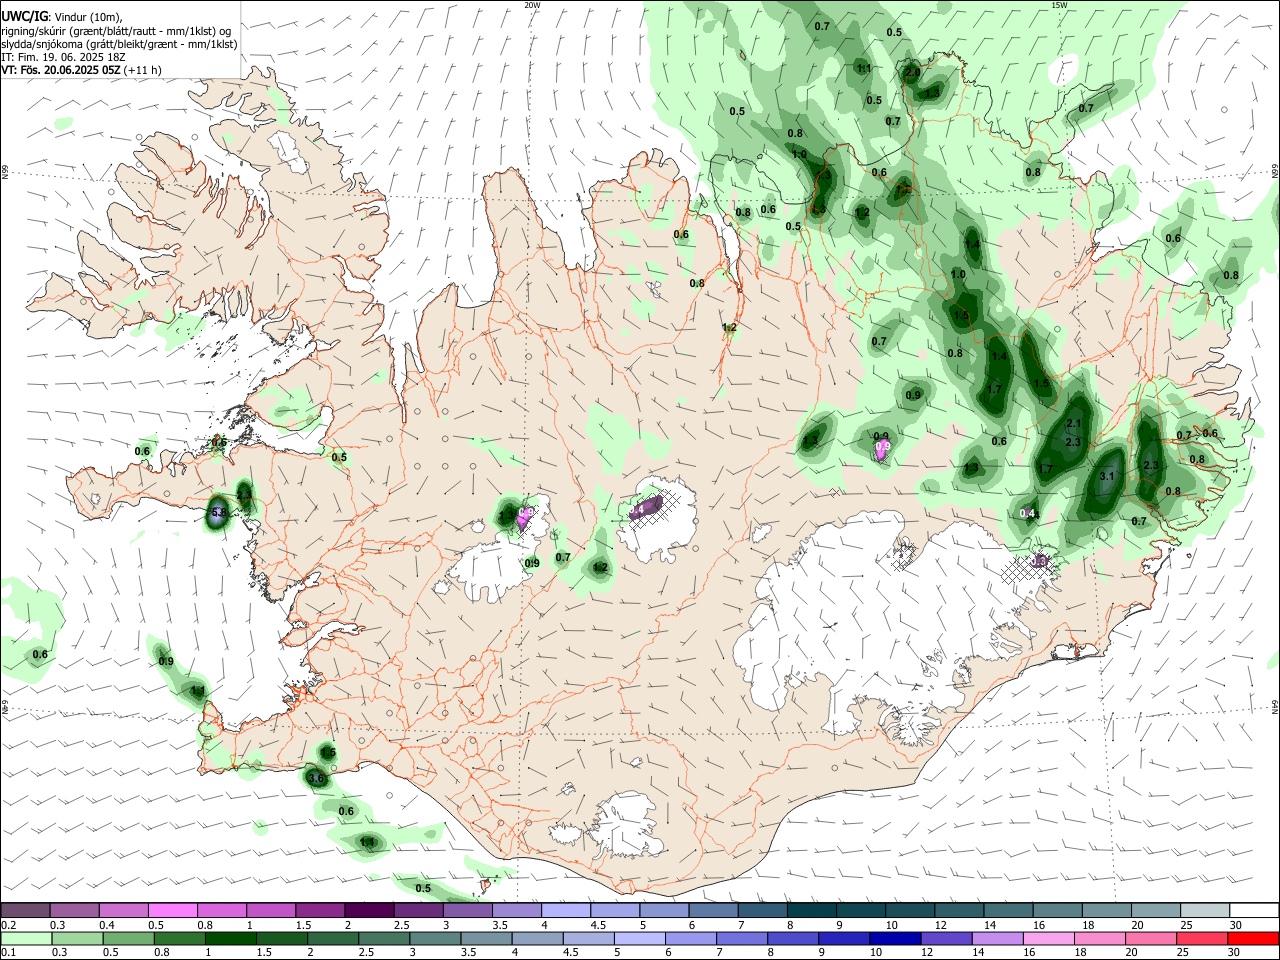Click the '3.1' precipitation value on the map

(x=1107, y=477)
